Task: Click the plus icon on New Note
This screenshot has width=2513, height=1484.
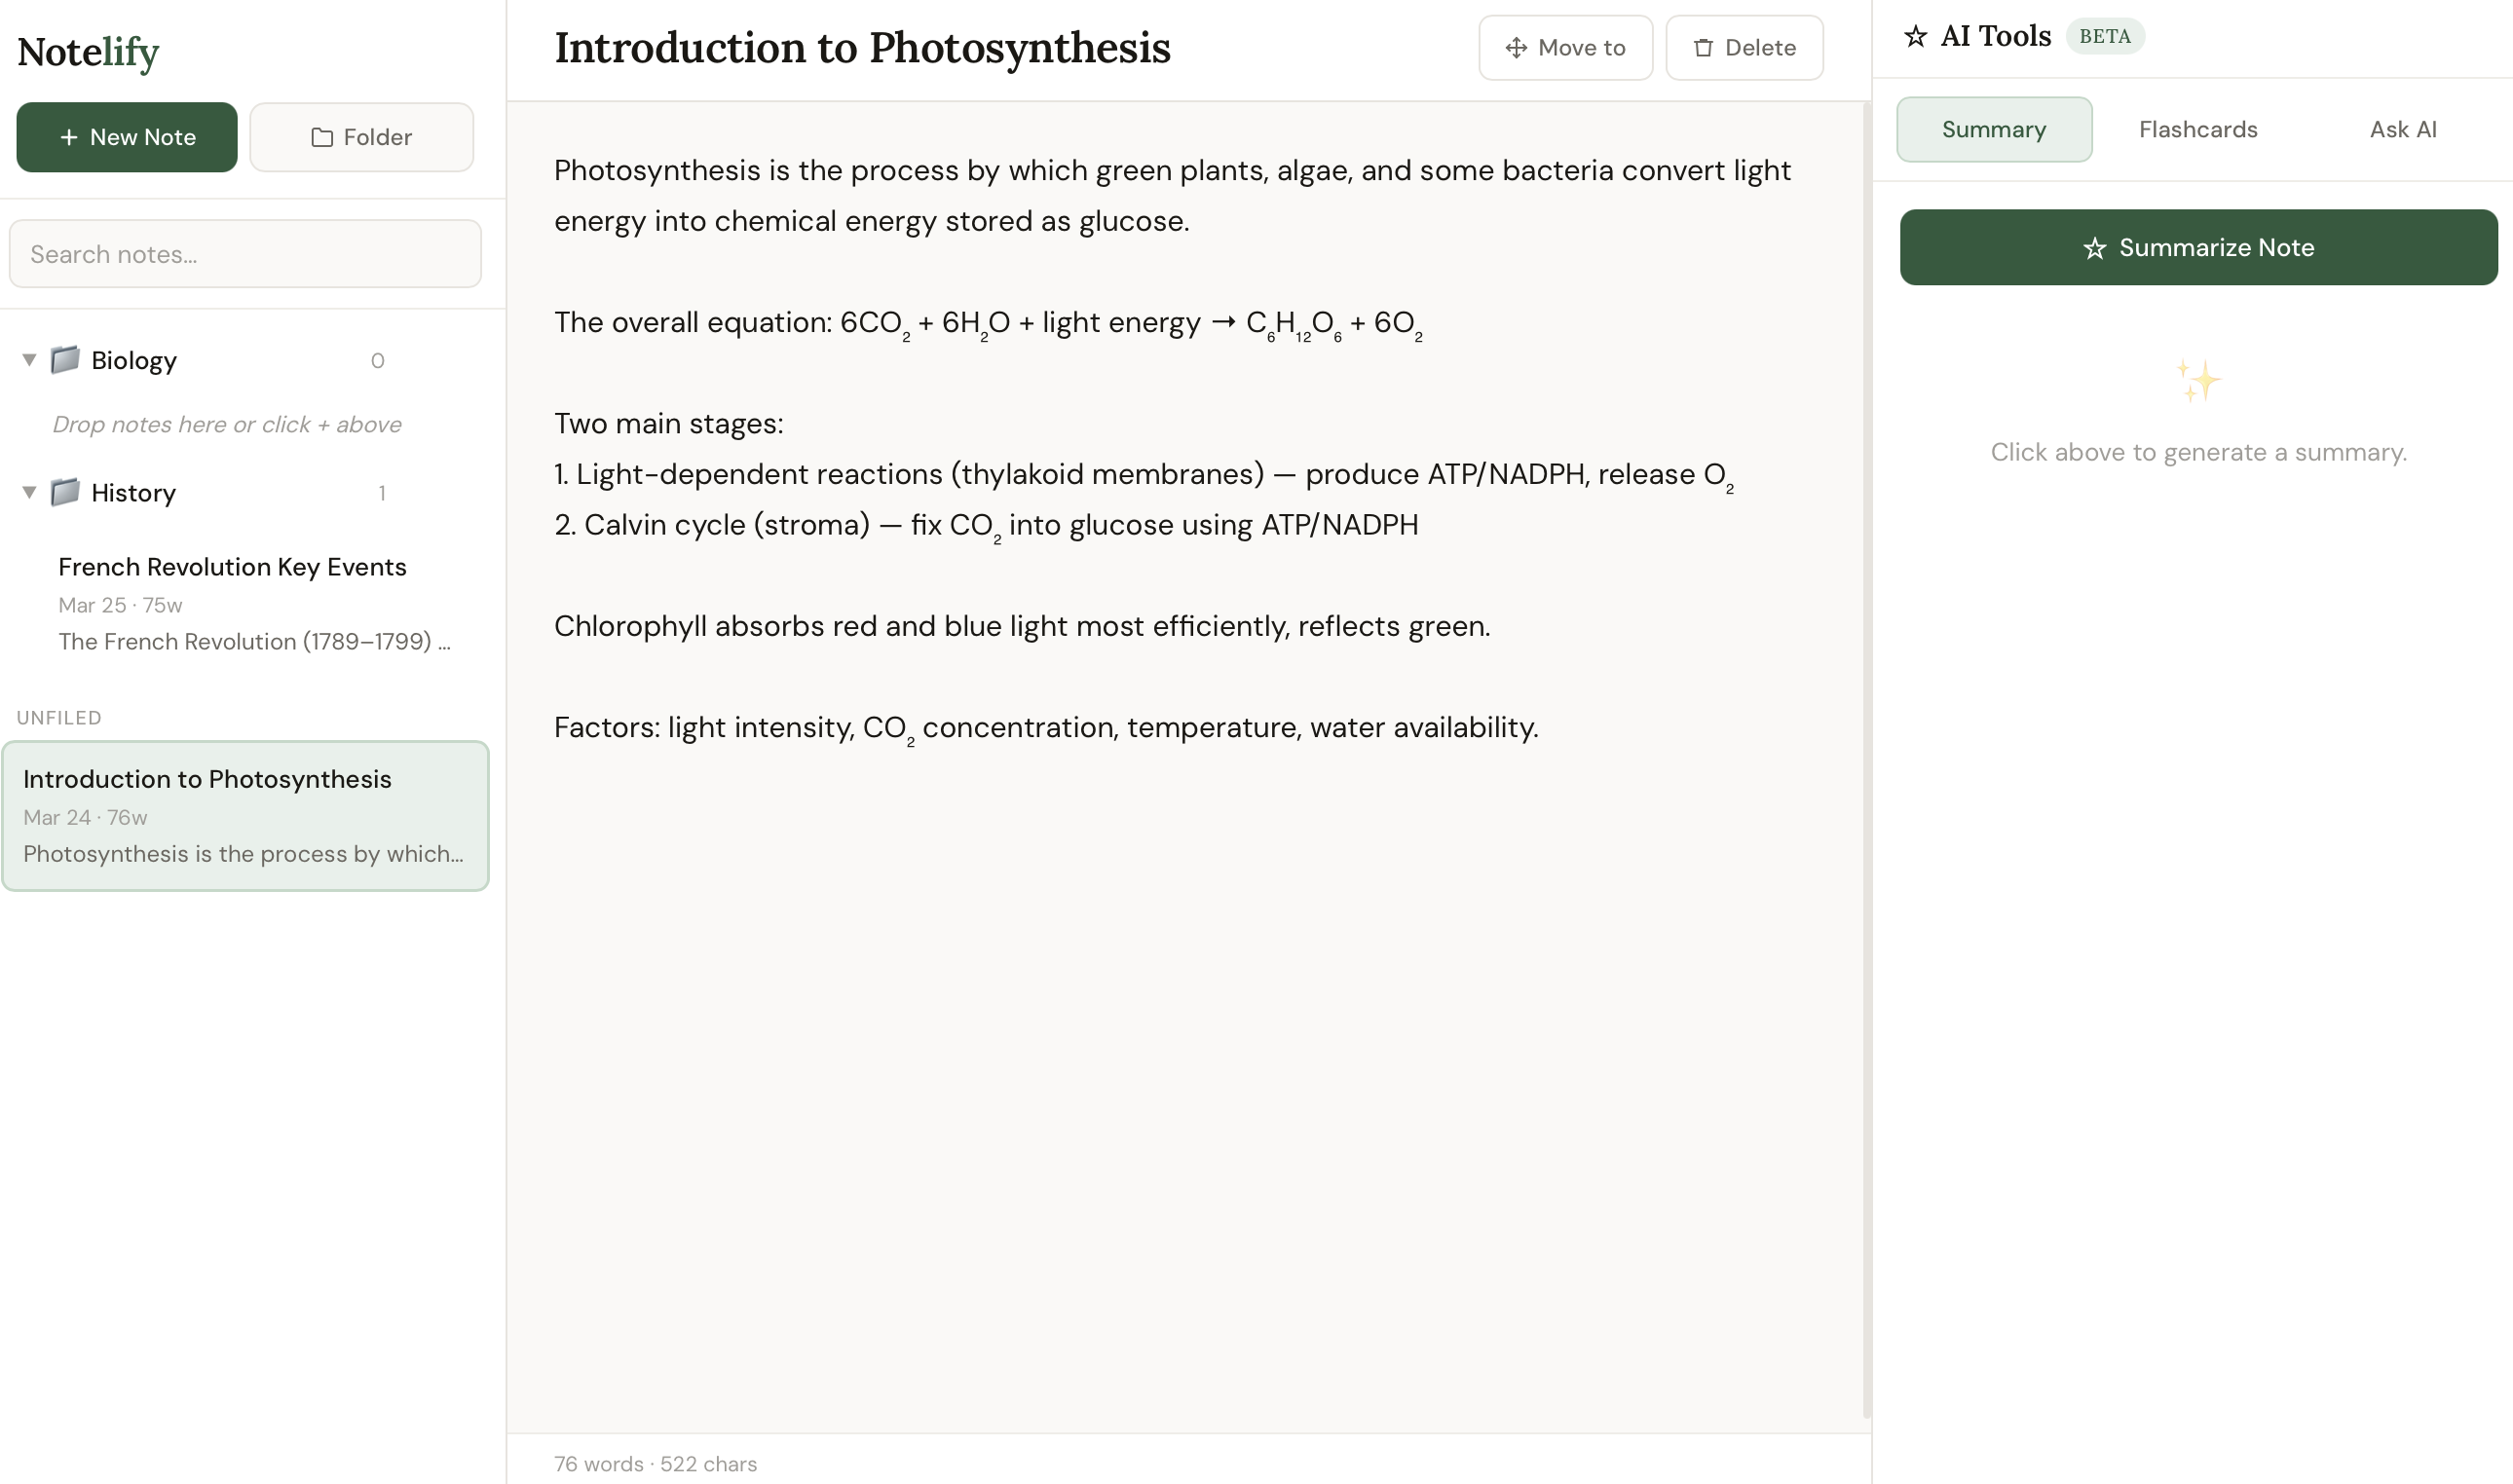Action: pyautogui.click(x=69, y=137)
